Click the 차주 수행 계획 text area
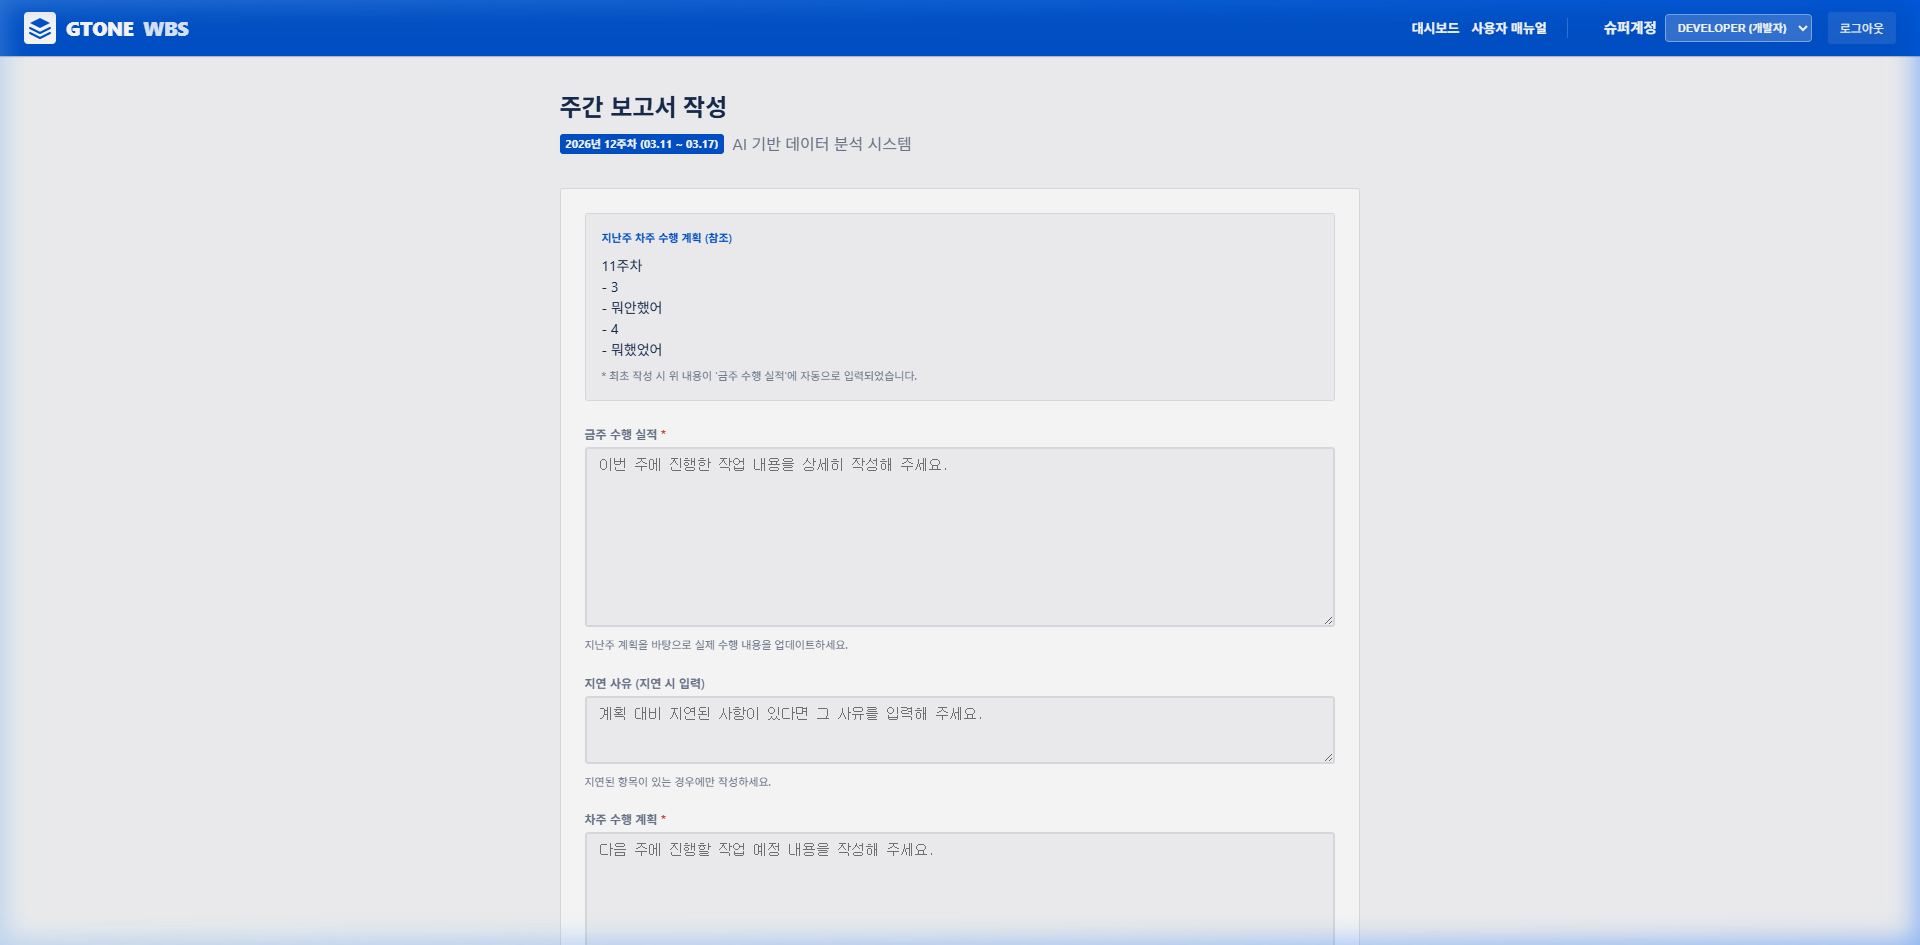The width and height of the screenshot is (1920, 945). [x=959, y=888]
